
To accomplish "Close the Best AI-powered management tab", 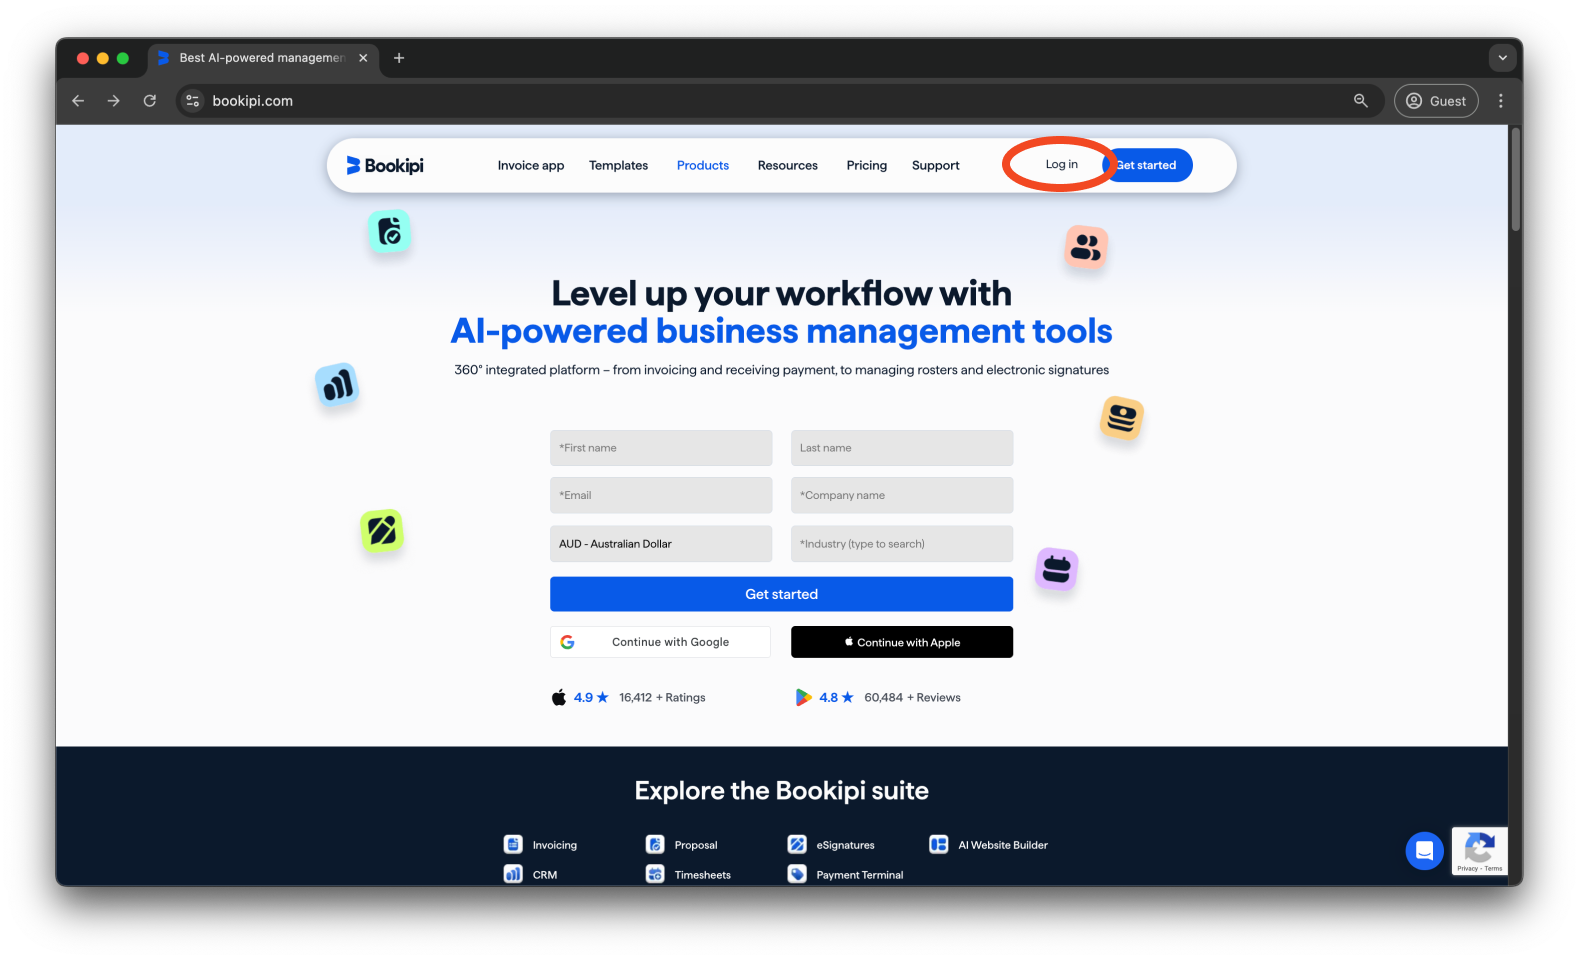I will point(363,58).
